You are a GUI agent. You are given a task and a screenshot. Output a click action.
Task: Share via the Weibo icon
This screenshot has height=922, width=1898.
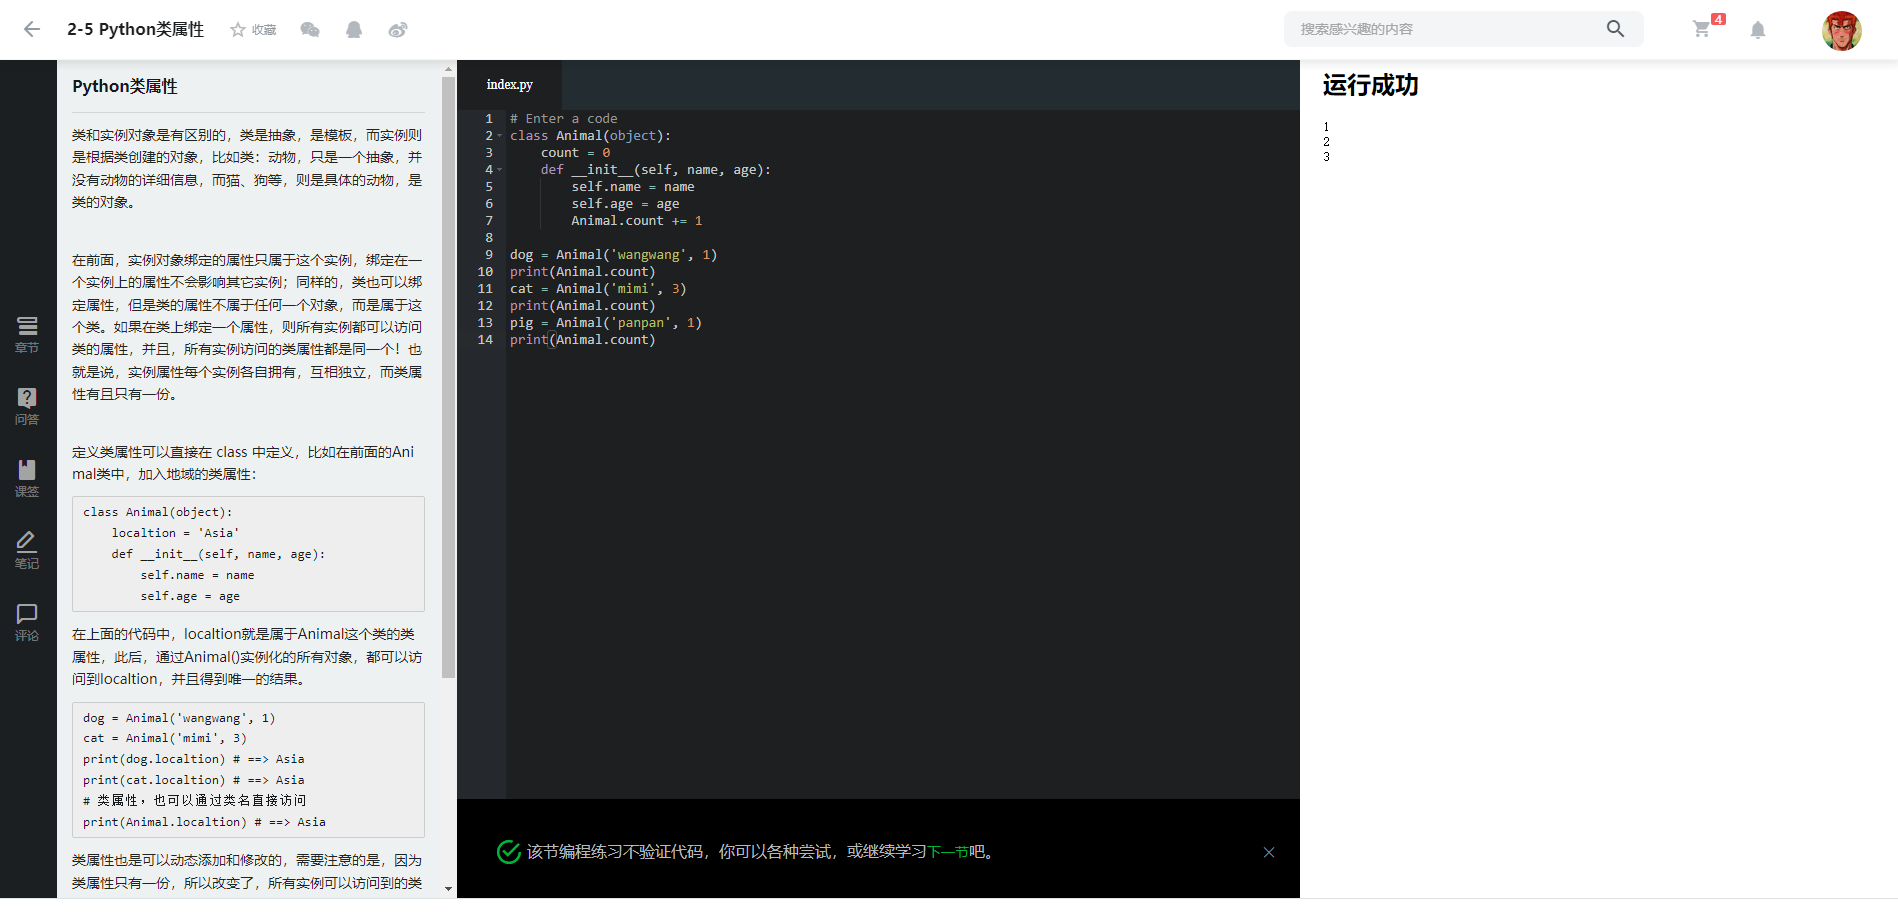coord(398,30)
